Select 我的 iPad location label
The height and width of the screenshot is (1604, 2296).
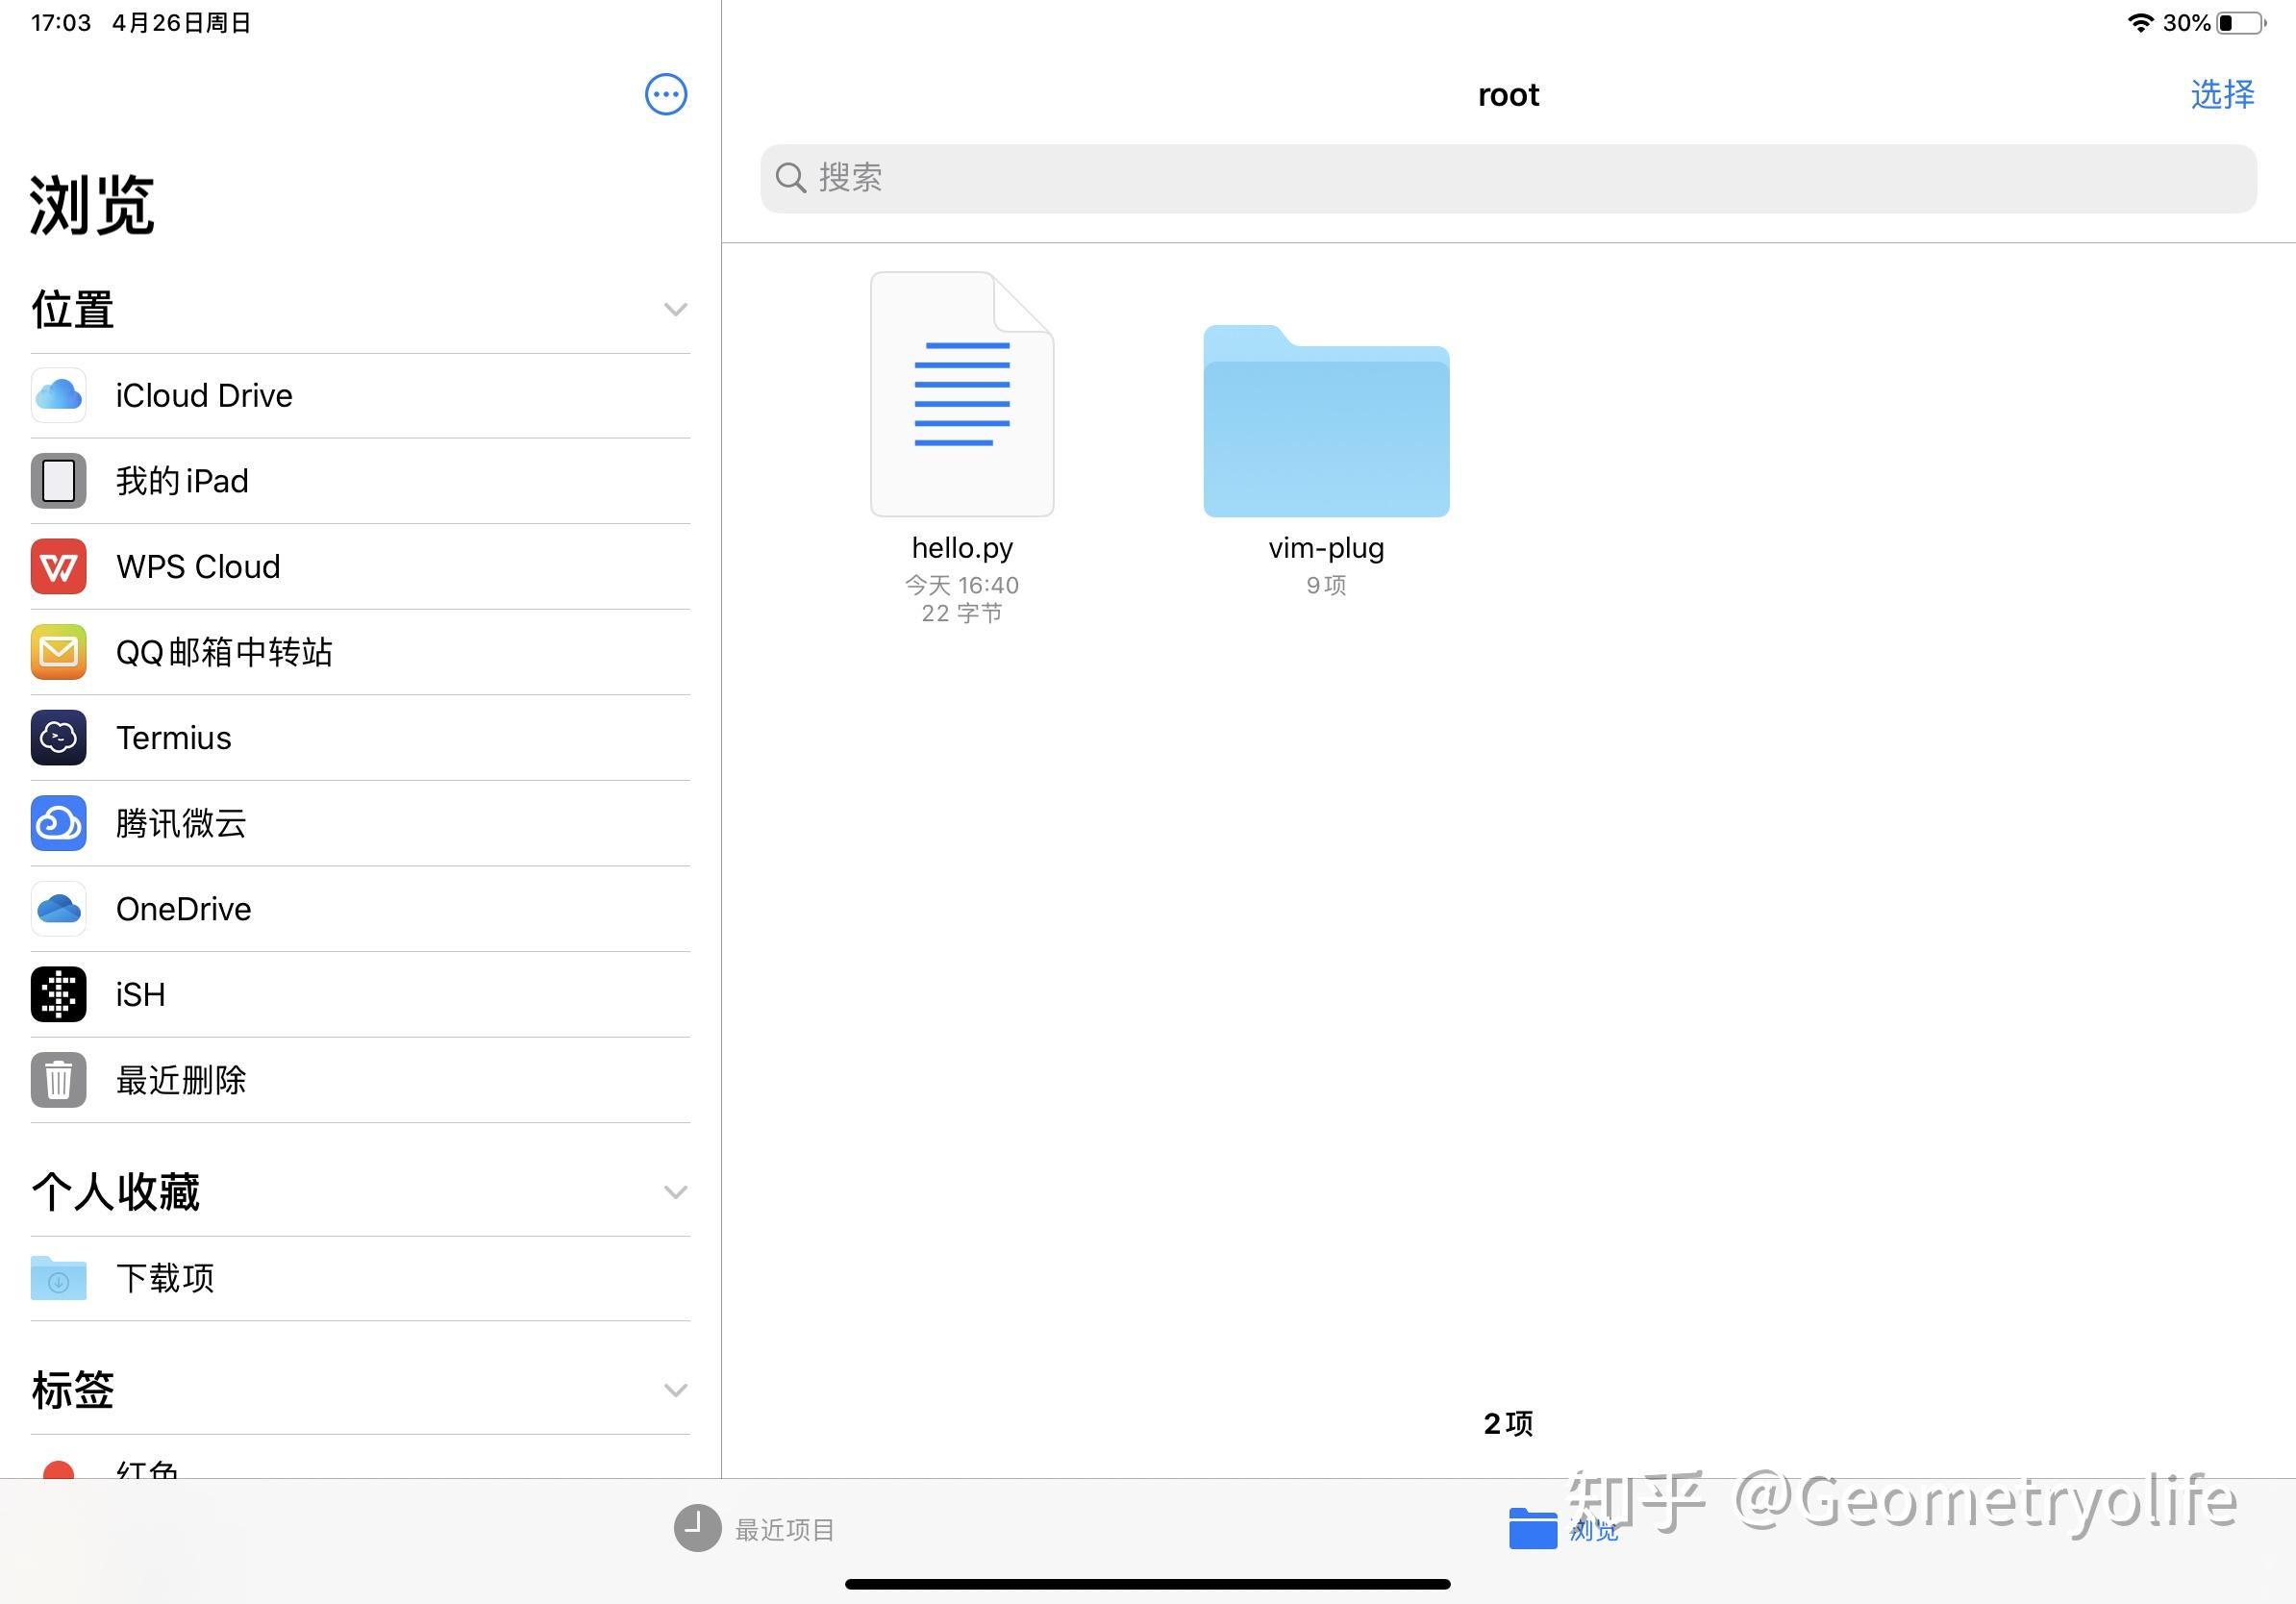tap(182, 481)
